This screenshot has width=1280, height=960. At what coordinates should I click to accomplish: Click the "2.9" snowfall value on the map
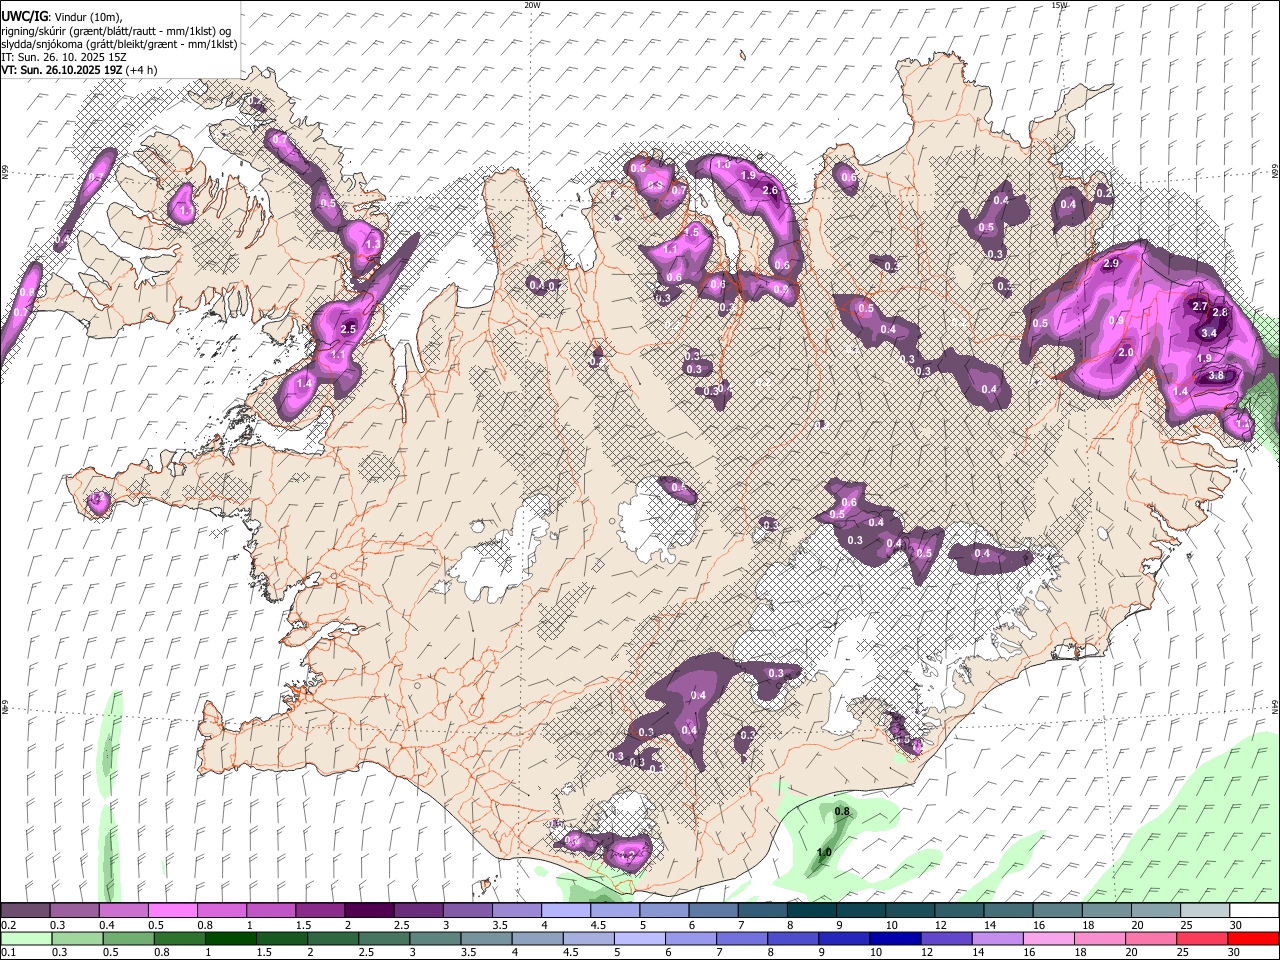(x=1111, y=264)
